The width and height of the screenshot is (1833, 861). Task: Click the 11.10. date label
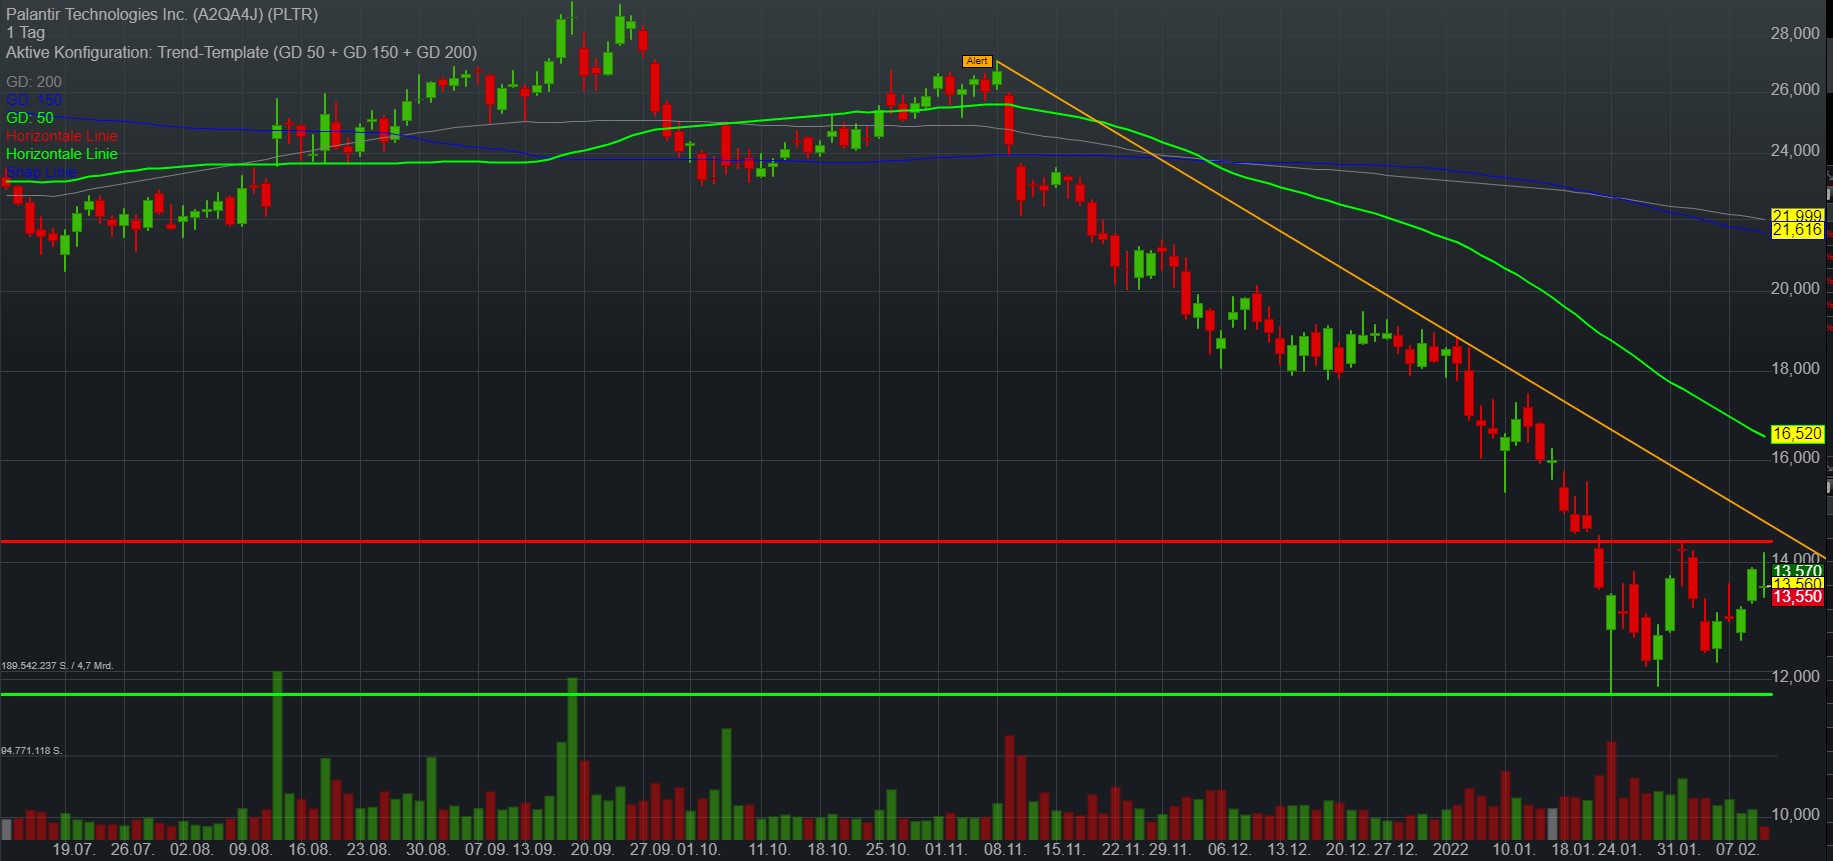769,850
